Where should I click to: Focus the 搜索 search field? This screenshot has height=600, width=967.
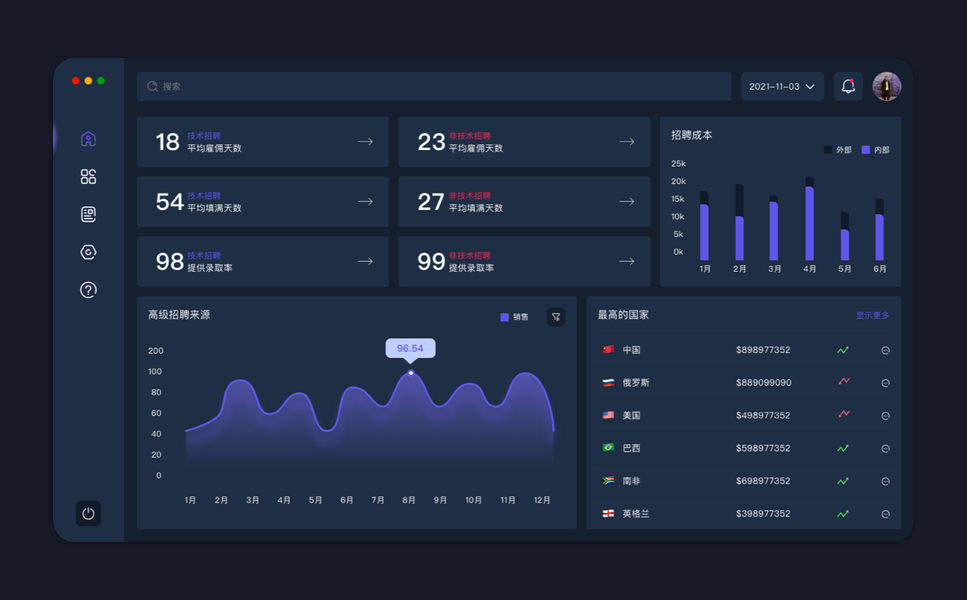pyautogui.click(x=434, y=86)
